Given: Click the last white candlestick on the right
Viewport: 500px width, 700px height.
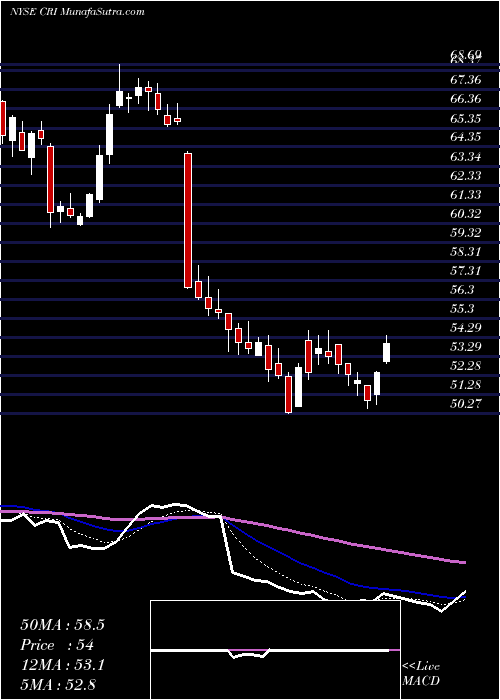Looking at the screenshot, I should [387, 352].
